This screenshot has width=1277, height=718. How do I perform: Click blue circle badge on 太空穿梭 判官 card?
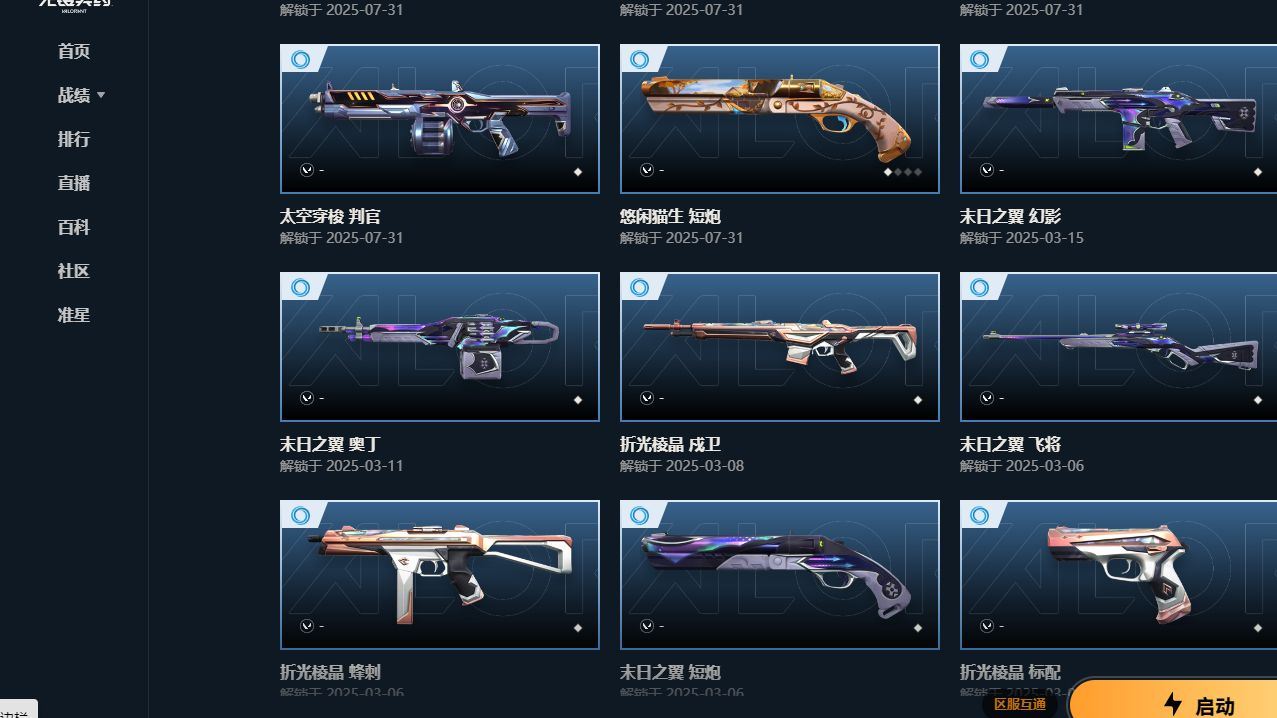tap(300, 60)
